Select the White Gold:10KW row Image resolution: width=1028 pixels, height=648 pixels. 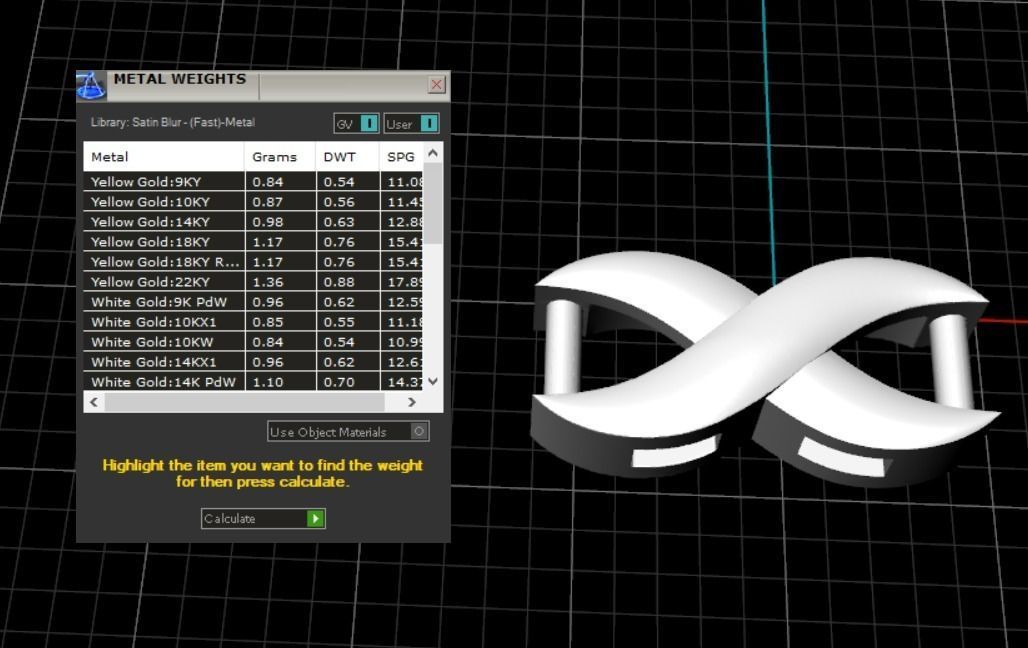click(x=254, y=342)
